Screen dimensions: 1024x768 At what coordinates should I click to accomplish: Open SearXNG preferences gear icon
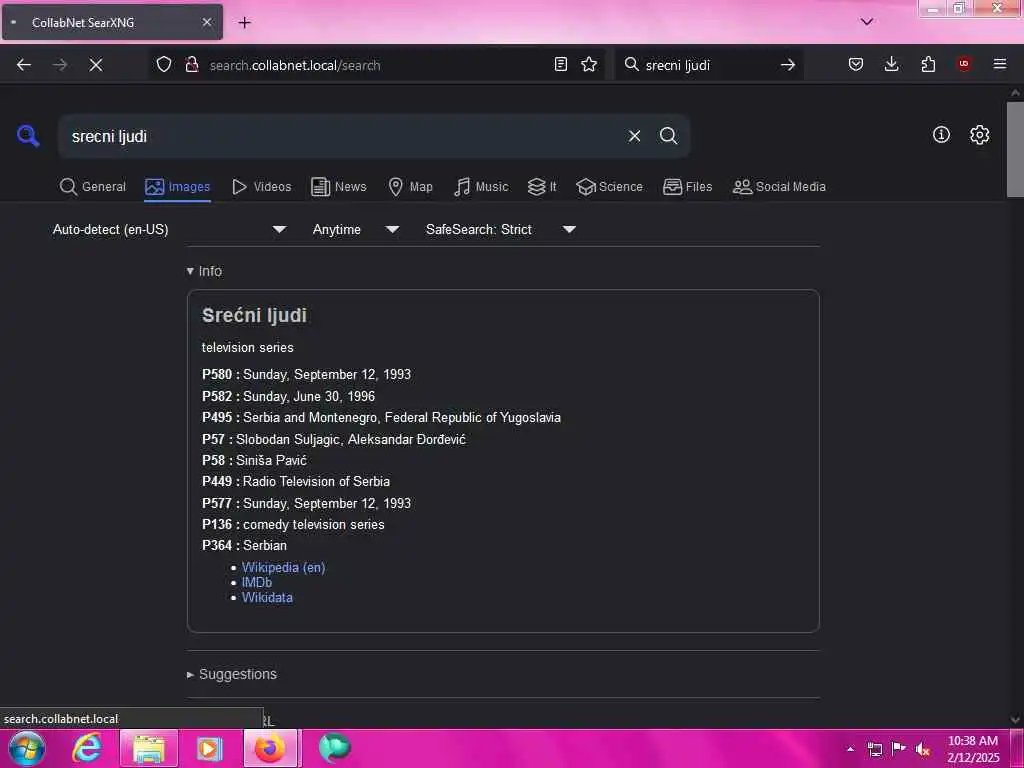pyautogui.click(x=979, y=135)
